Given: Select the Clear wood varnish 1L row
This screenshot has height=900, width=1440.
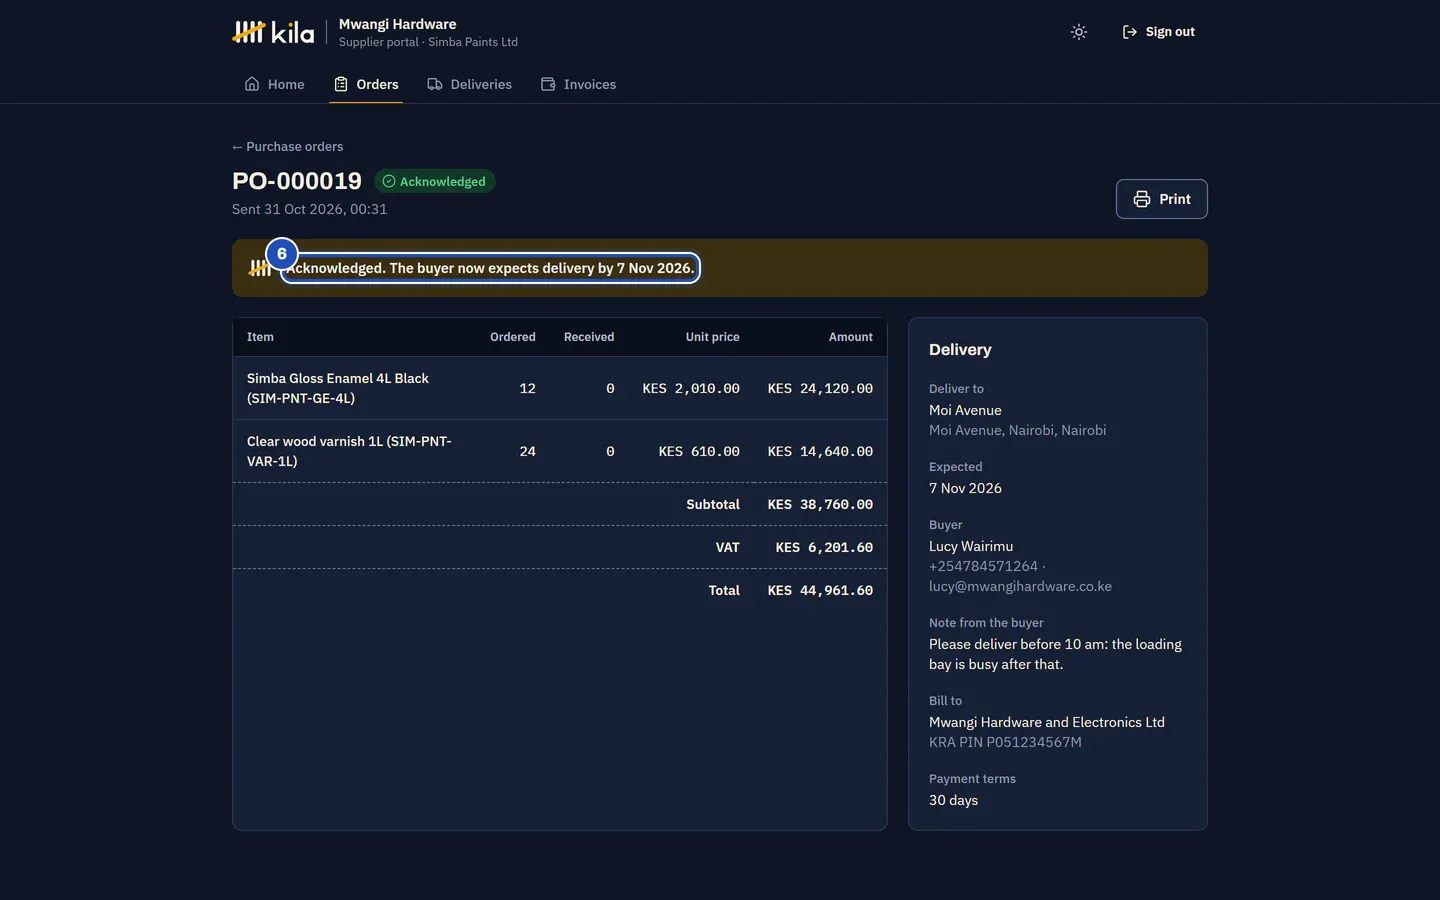Looking at the screenshot, I should 560,451.
